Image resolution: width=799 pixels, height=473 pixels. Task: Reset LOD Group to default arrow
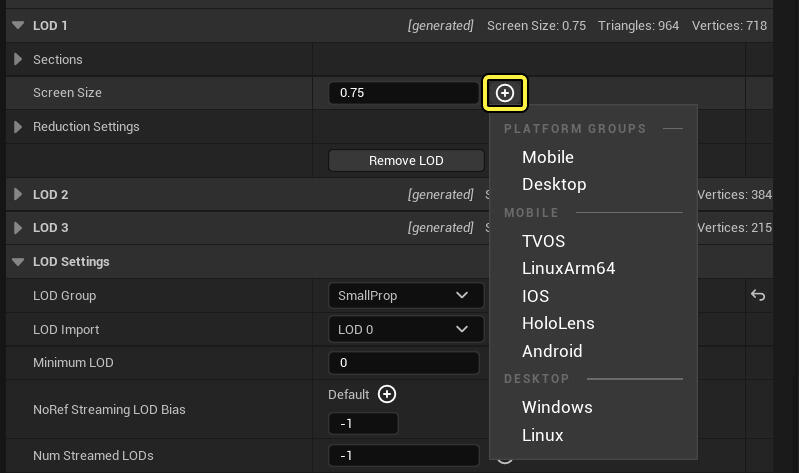click(x=758, y=296)
